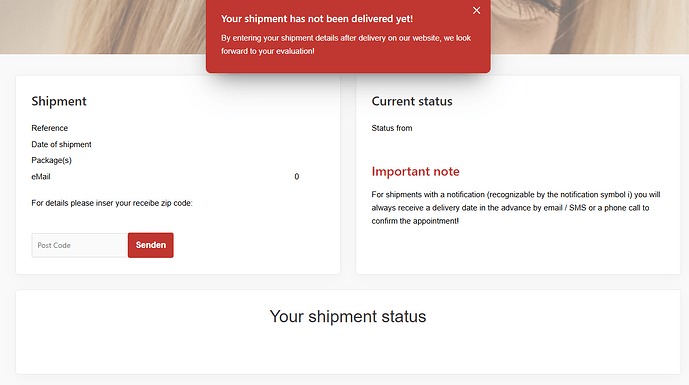Click the receive zip code instruction text

click(112, 203)
